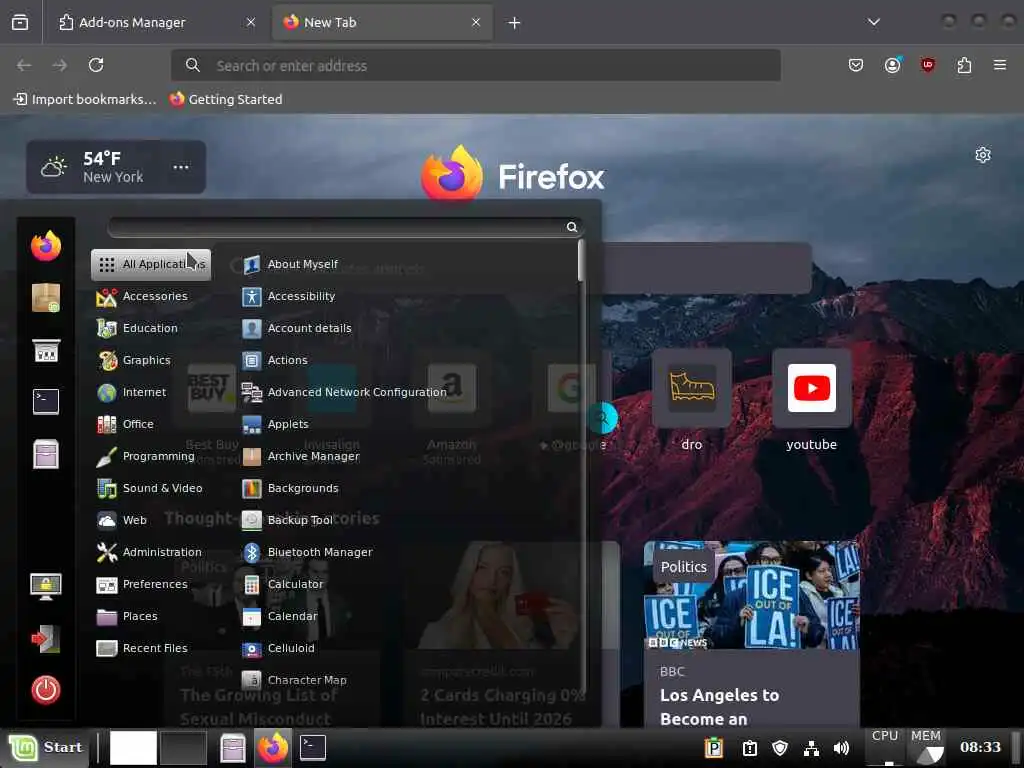The image size is (1024, 768).
Task: Open the yellow P tray icon
Action: tap(714, 748)
